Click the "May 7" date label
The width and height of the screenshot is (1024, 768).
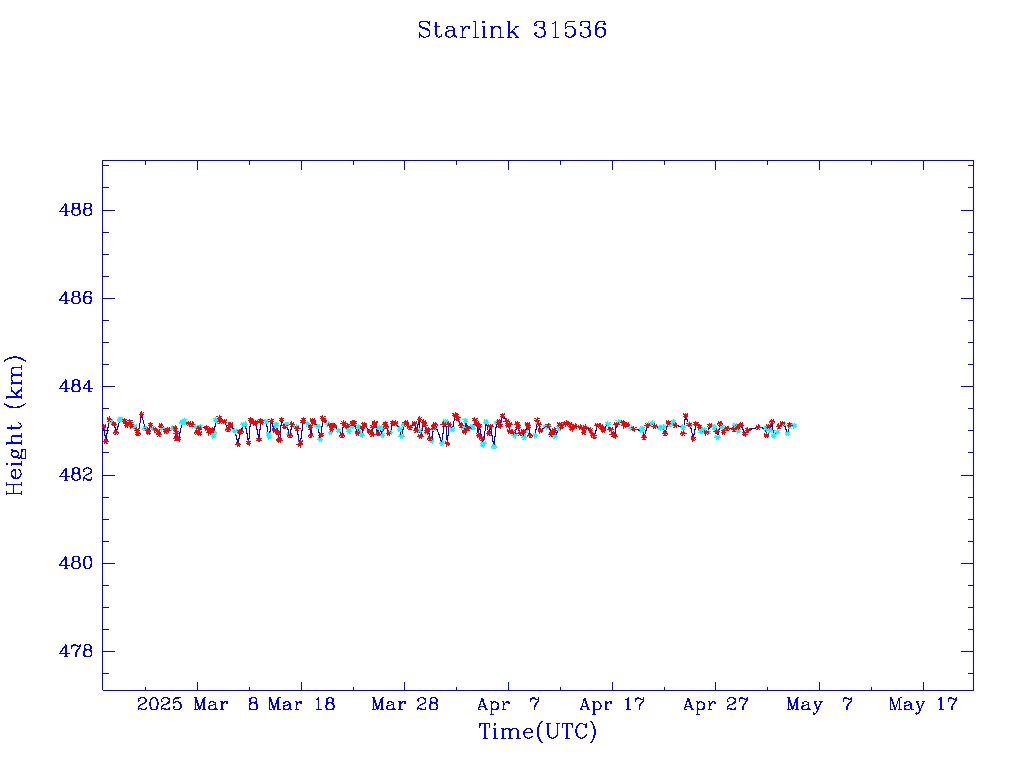(x=820, y=704)
